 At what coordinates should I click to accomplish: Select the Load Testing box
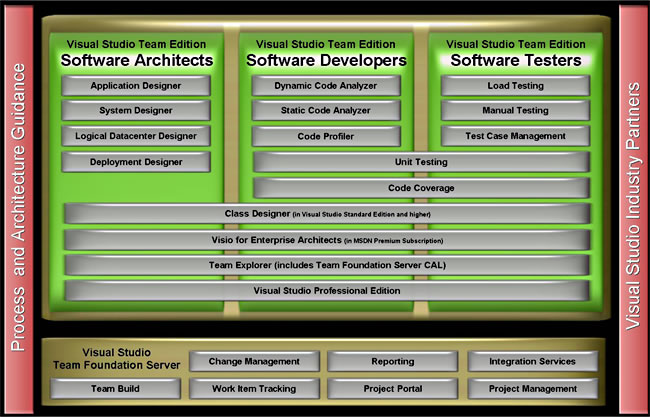click(x=515, y=86)
